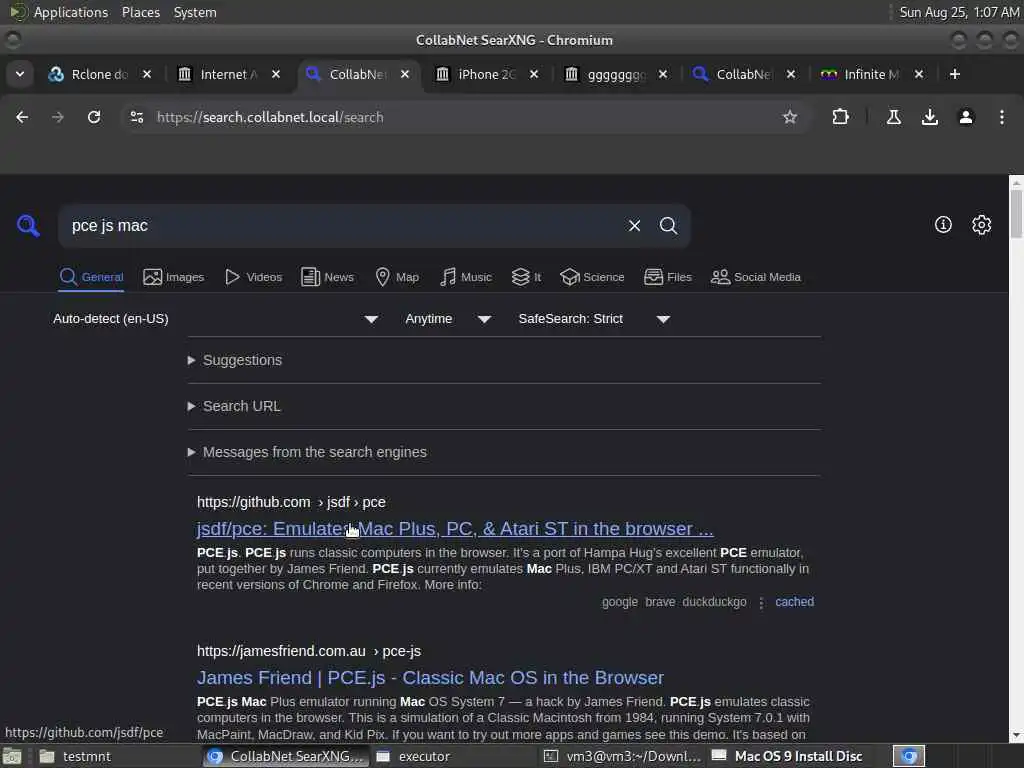Select the It search category

pyautogui.click(x=526, y=277)
